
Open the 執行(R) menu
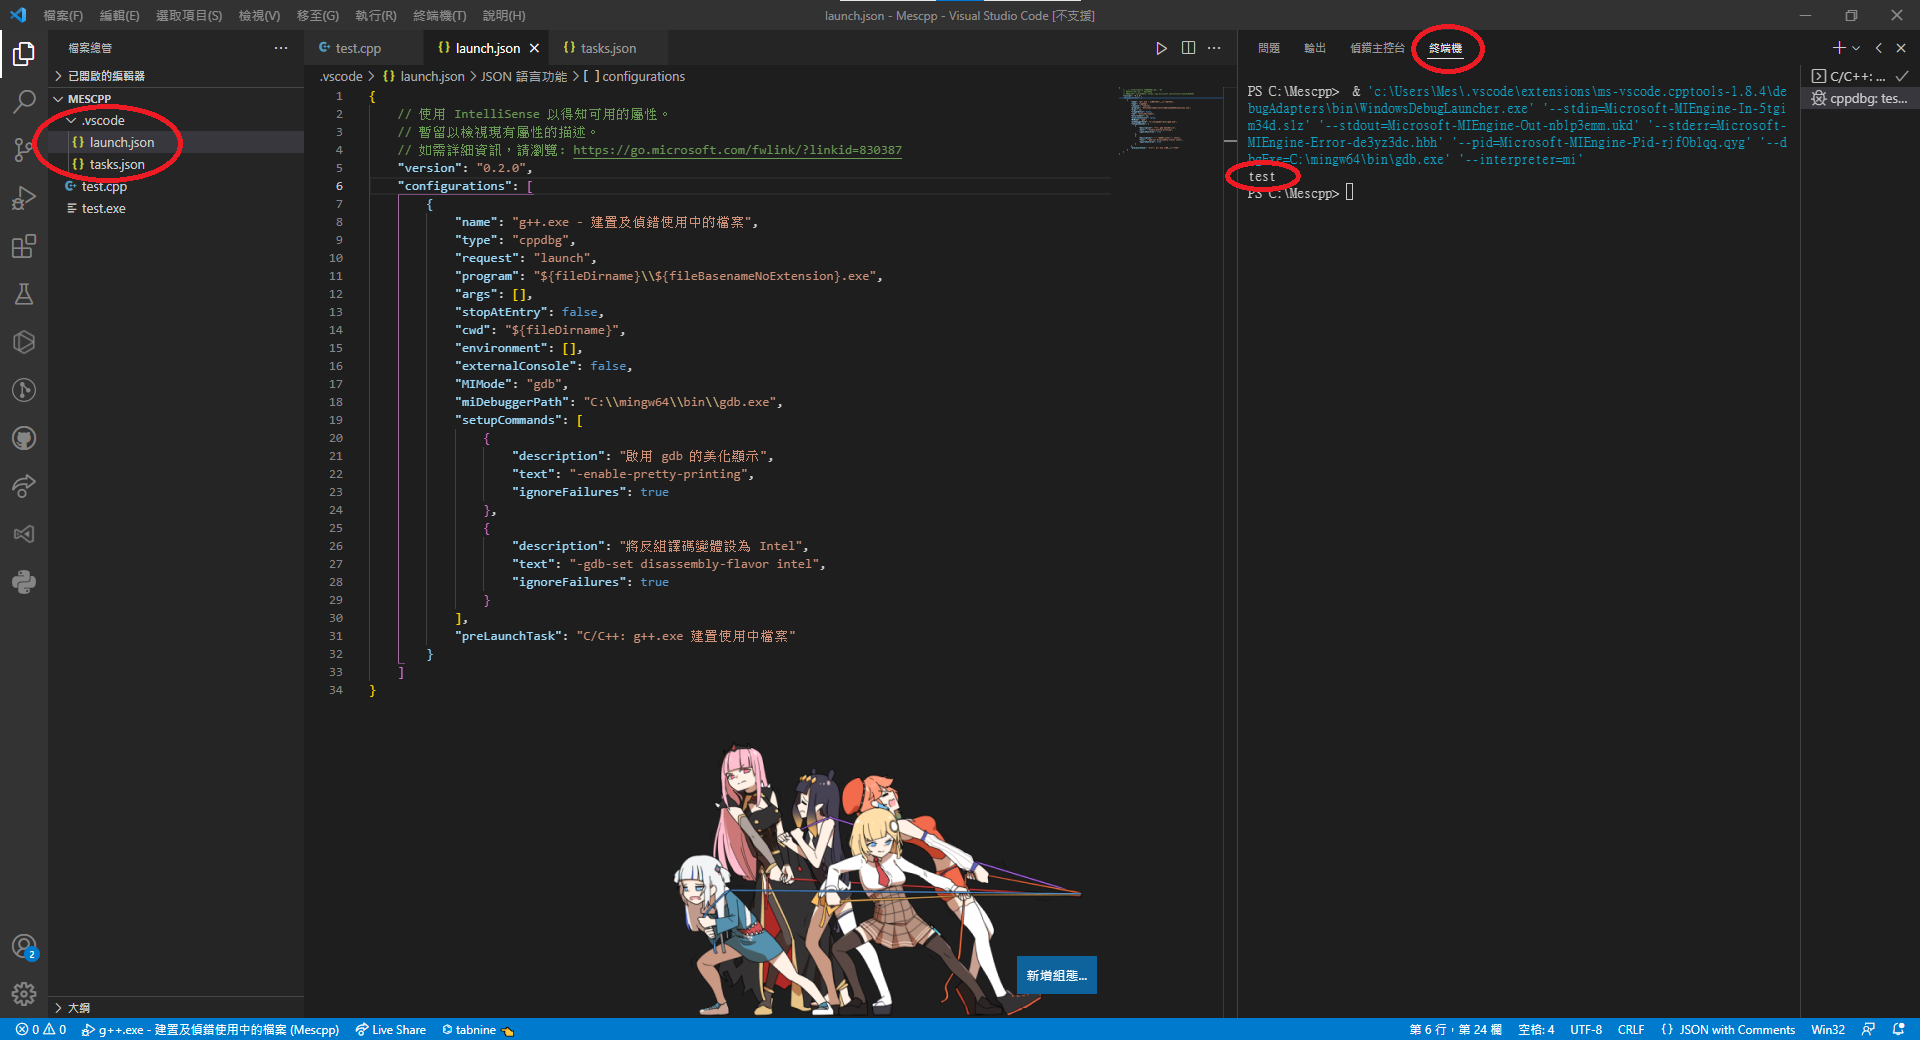coord(376,16)
